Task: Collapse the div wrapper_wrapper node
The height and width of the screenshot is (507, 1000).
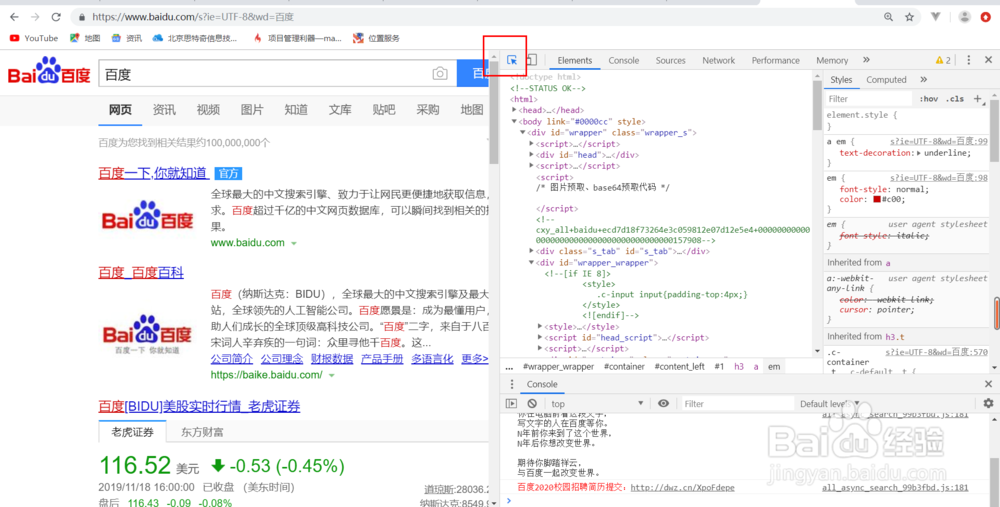Action: click(x=531, y=262)
